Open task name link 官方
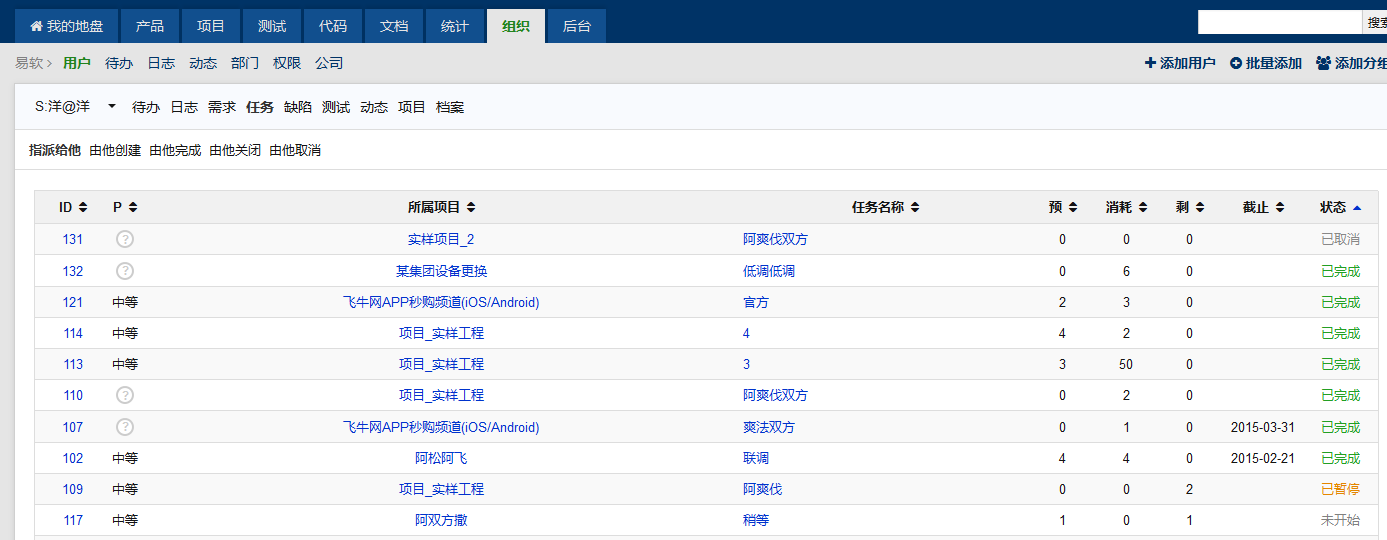This screenshot has height=540, width=1387. coord(756,302)
